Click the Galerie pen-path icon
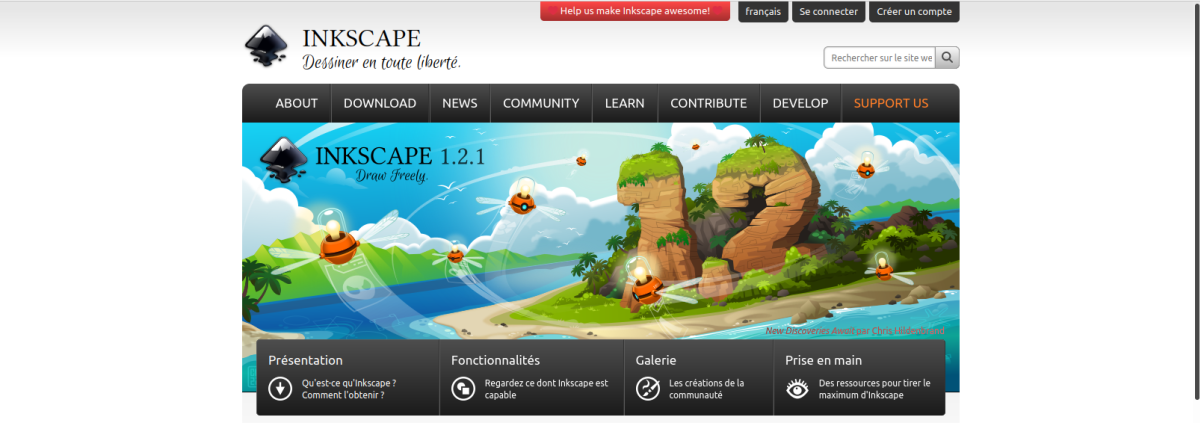This screenshot has height=423, width=1200. (648, 389)
